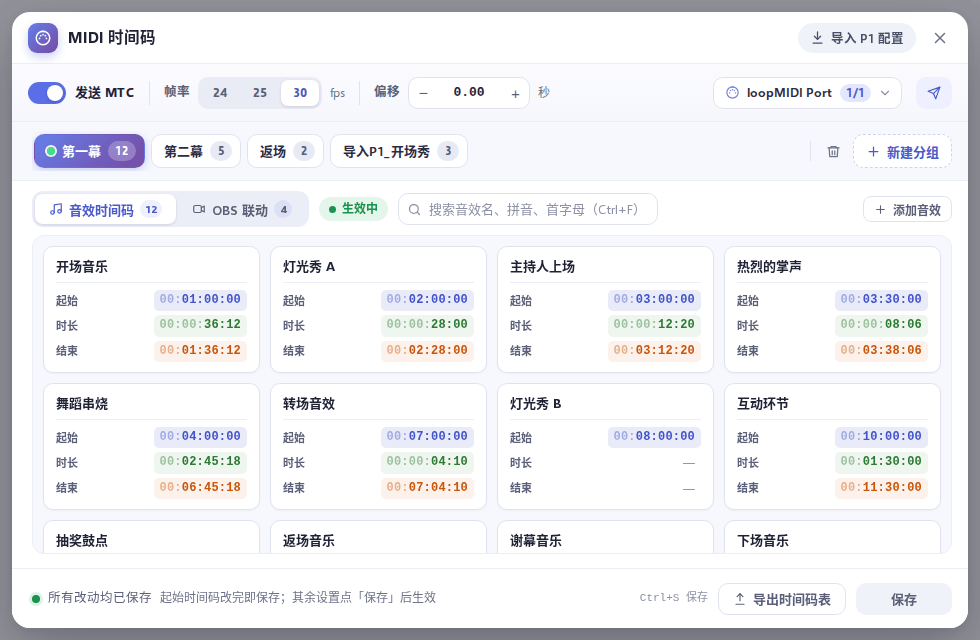Select the OBS 联动 tab
The image size is (980, 640).
point(242,210)
